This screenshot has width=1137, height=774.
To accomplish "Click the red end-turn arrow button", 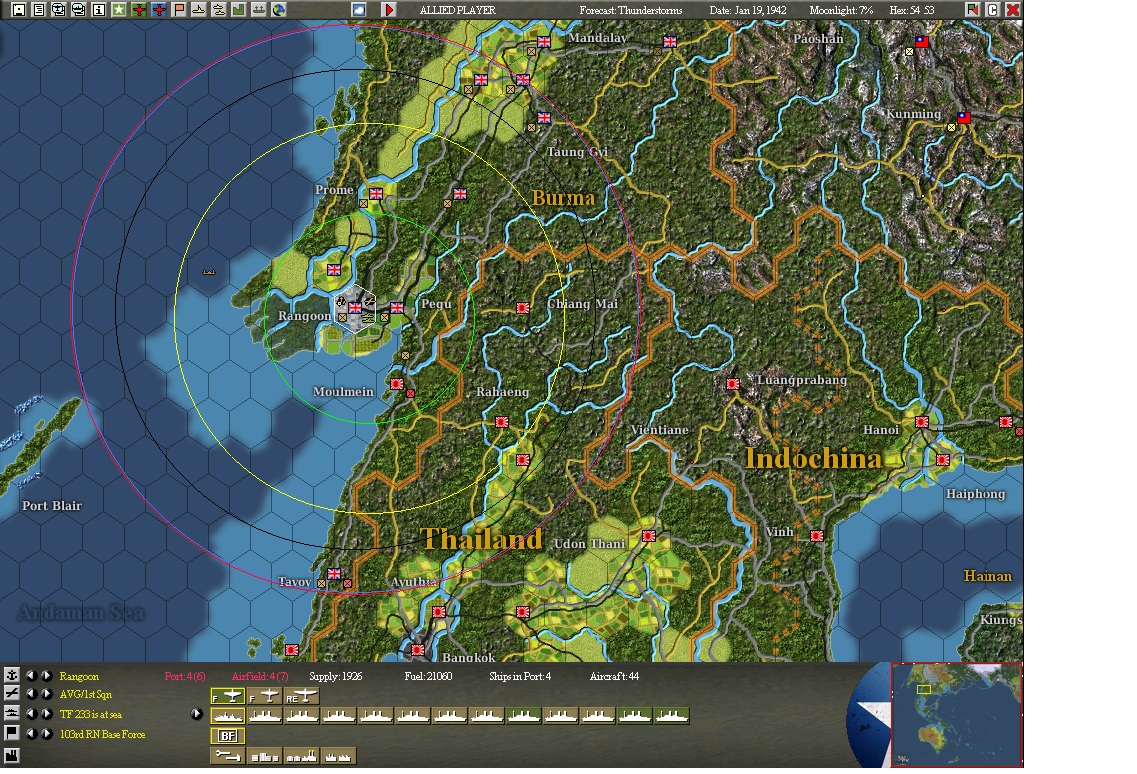I will [389, 9].
